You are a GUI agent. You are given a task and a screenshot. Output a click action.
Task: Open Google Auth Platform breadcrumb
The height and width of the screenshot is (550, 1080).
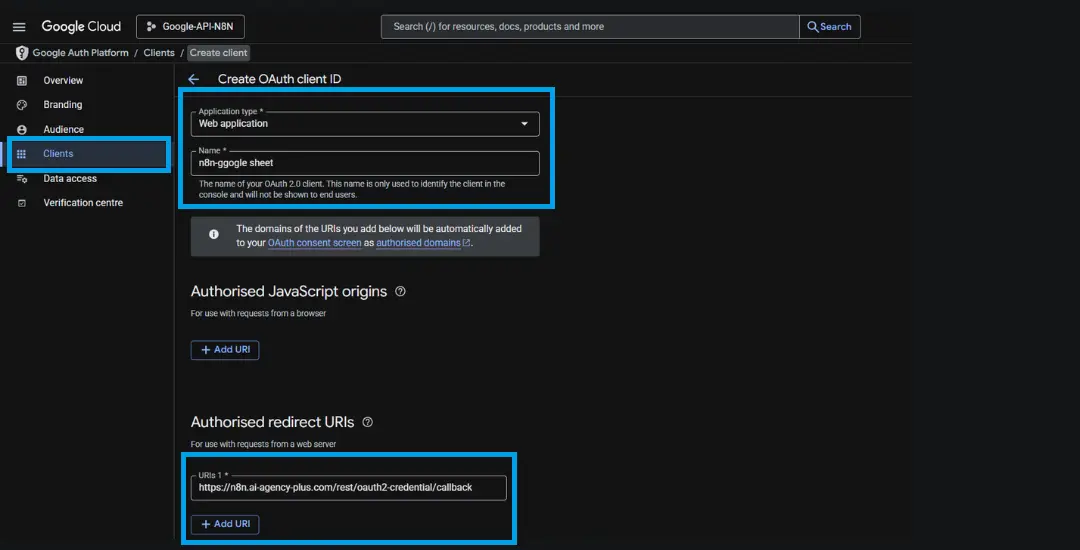[81, 53]
